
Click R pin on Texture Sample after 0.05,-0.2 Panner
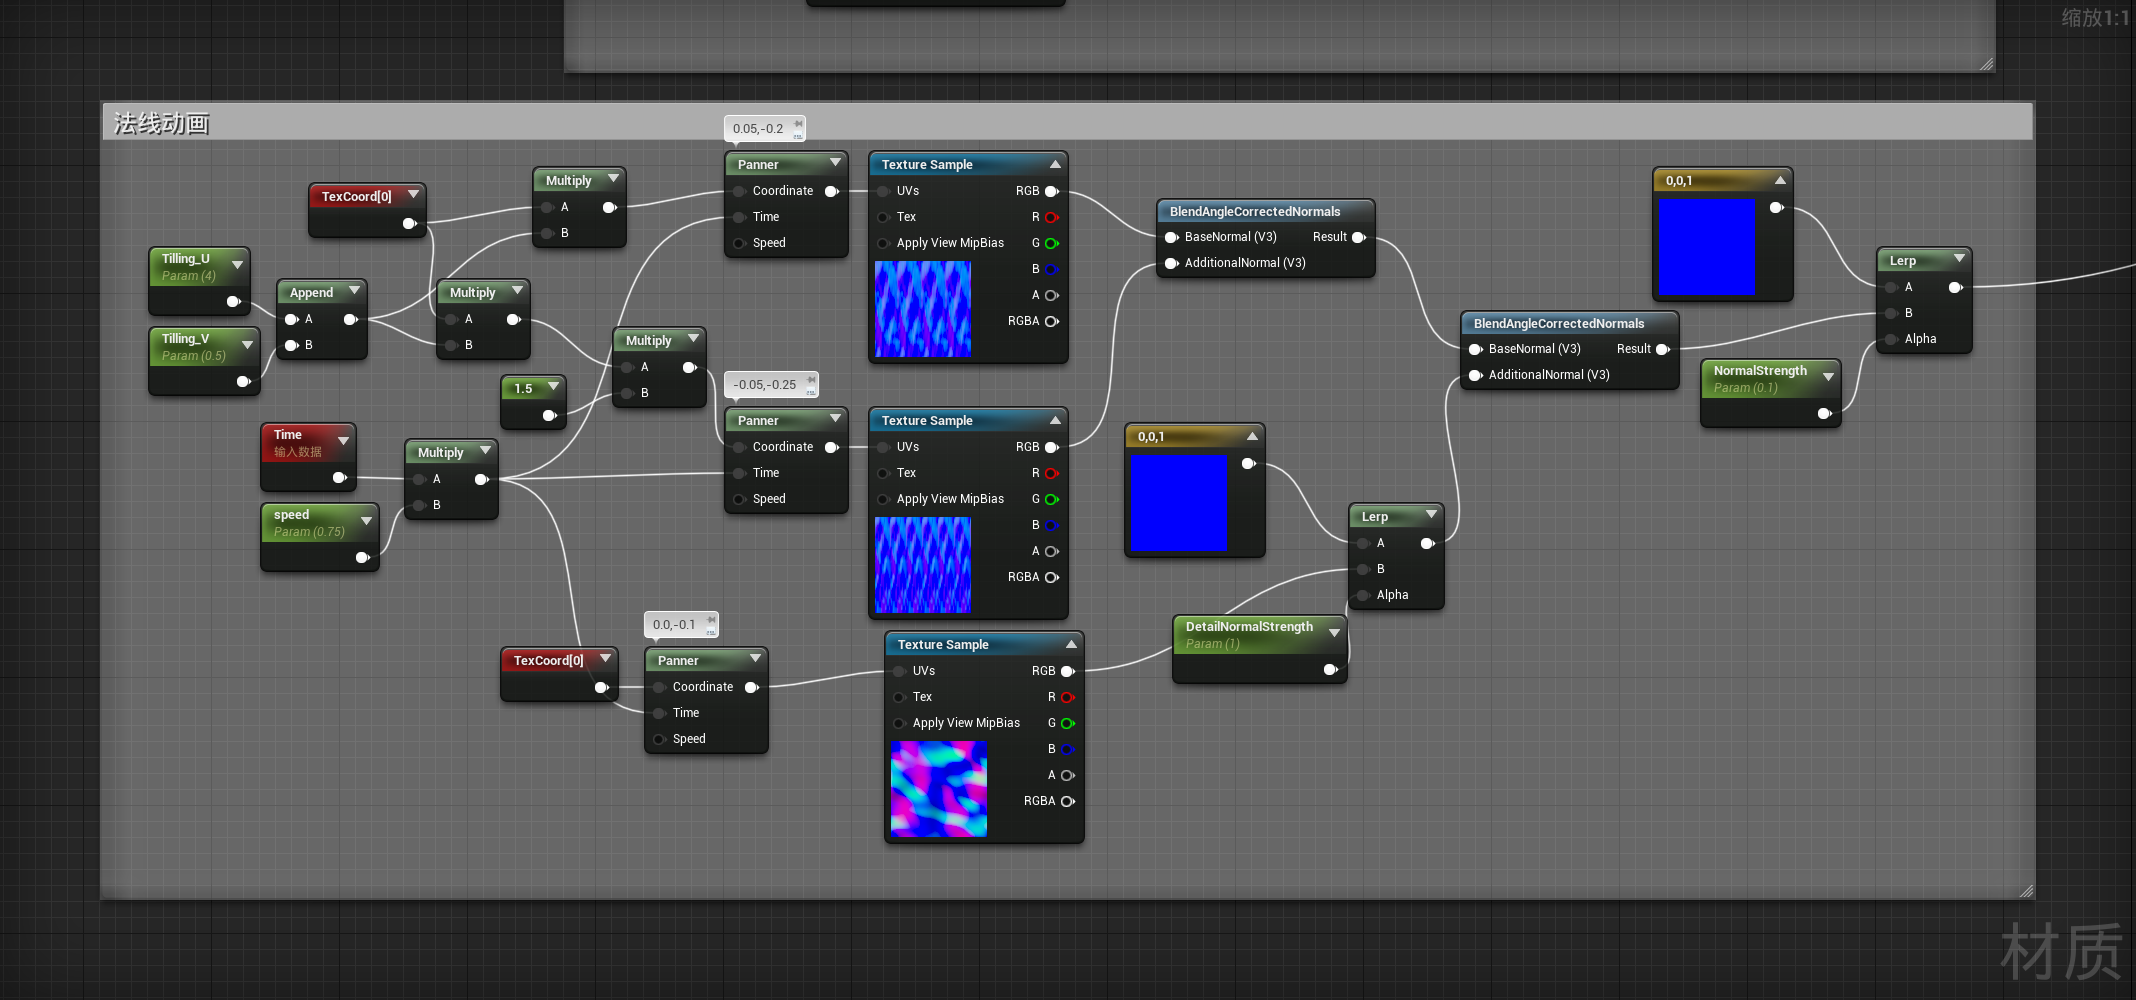click(x=1052, y=217)
